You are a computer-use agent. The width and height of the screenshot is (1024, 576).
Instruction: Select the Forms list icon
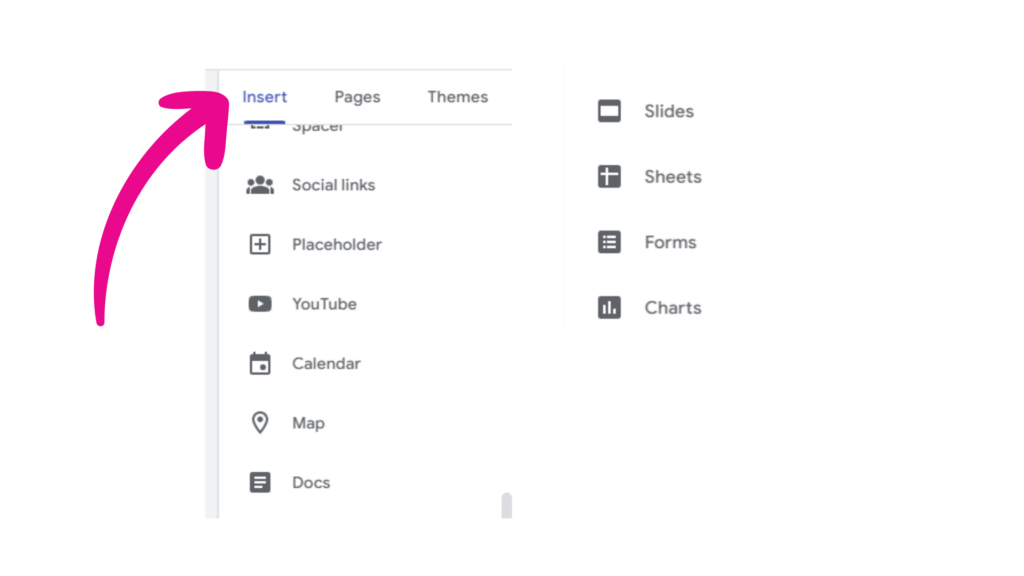coord(609,242)
